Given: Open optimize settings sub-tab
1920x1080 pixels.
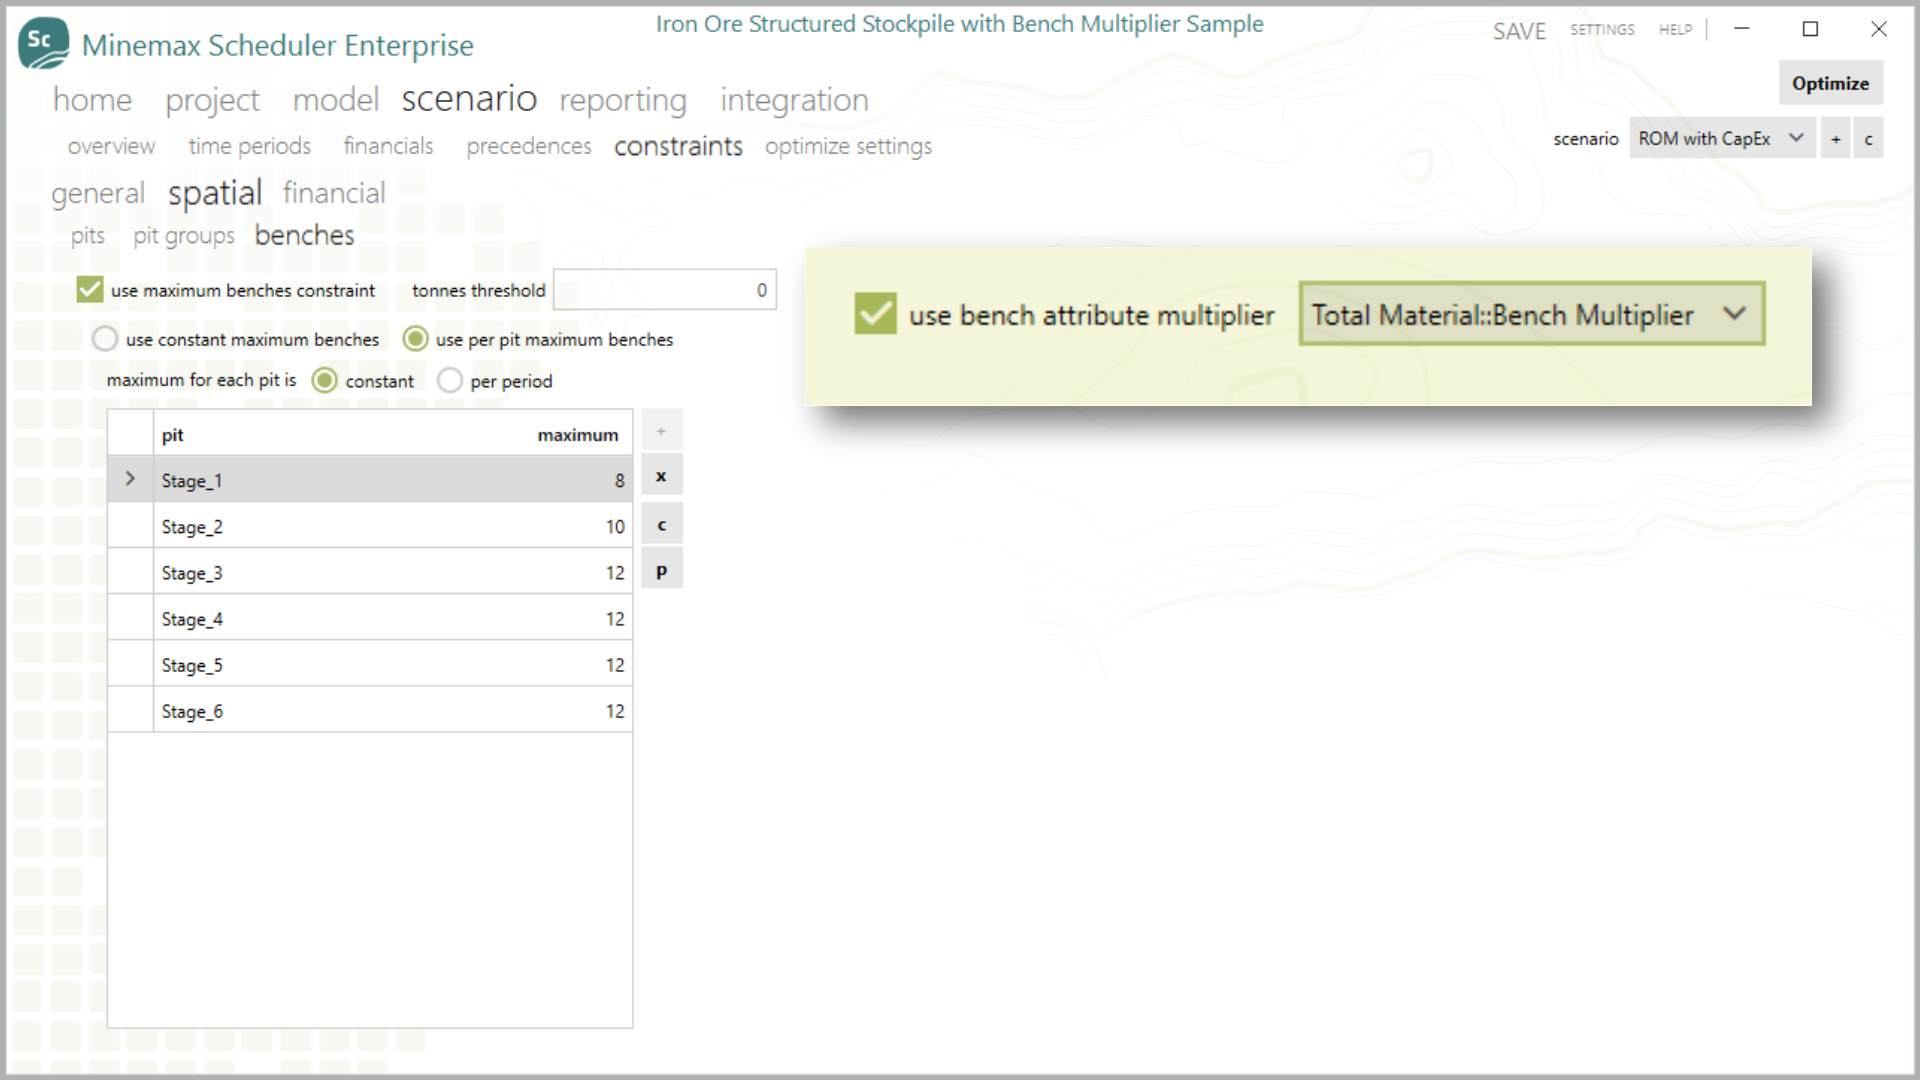Looking at the screenshot, I should pos(848,146).
